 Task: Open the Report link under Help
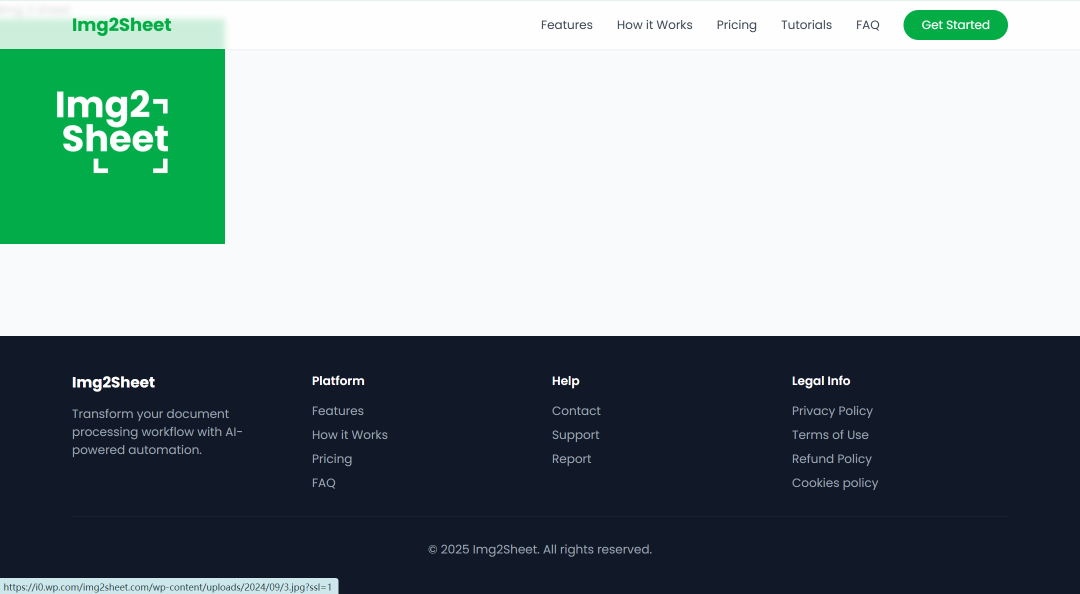point(571,459)
